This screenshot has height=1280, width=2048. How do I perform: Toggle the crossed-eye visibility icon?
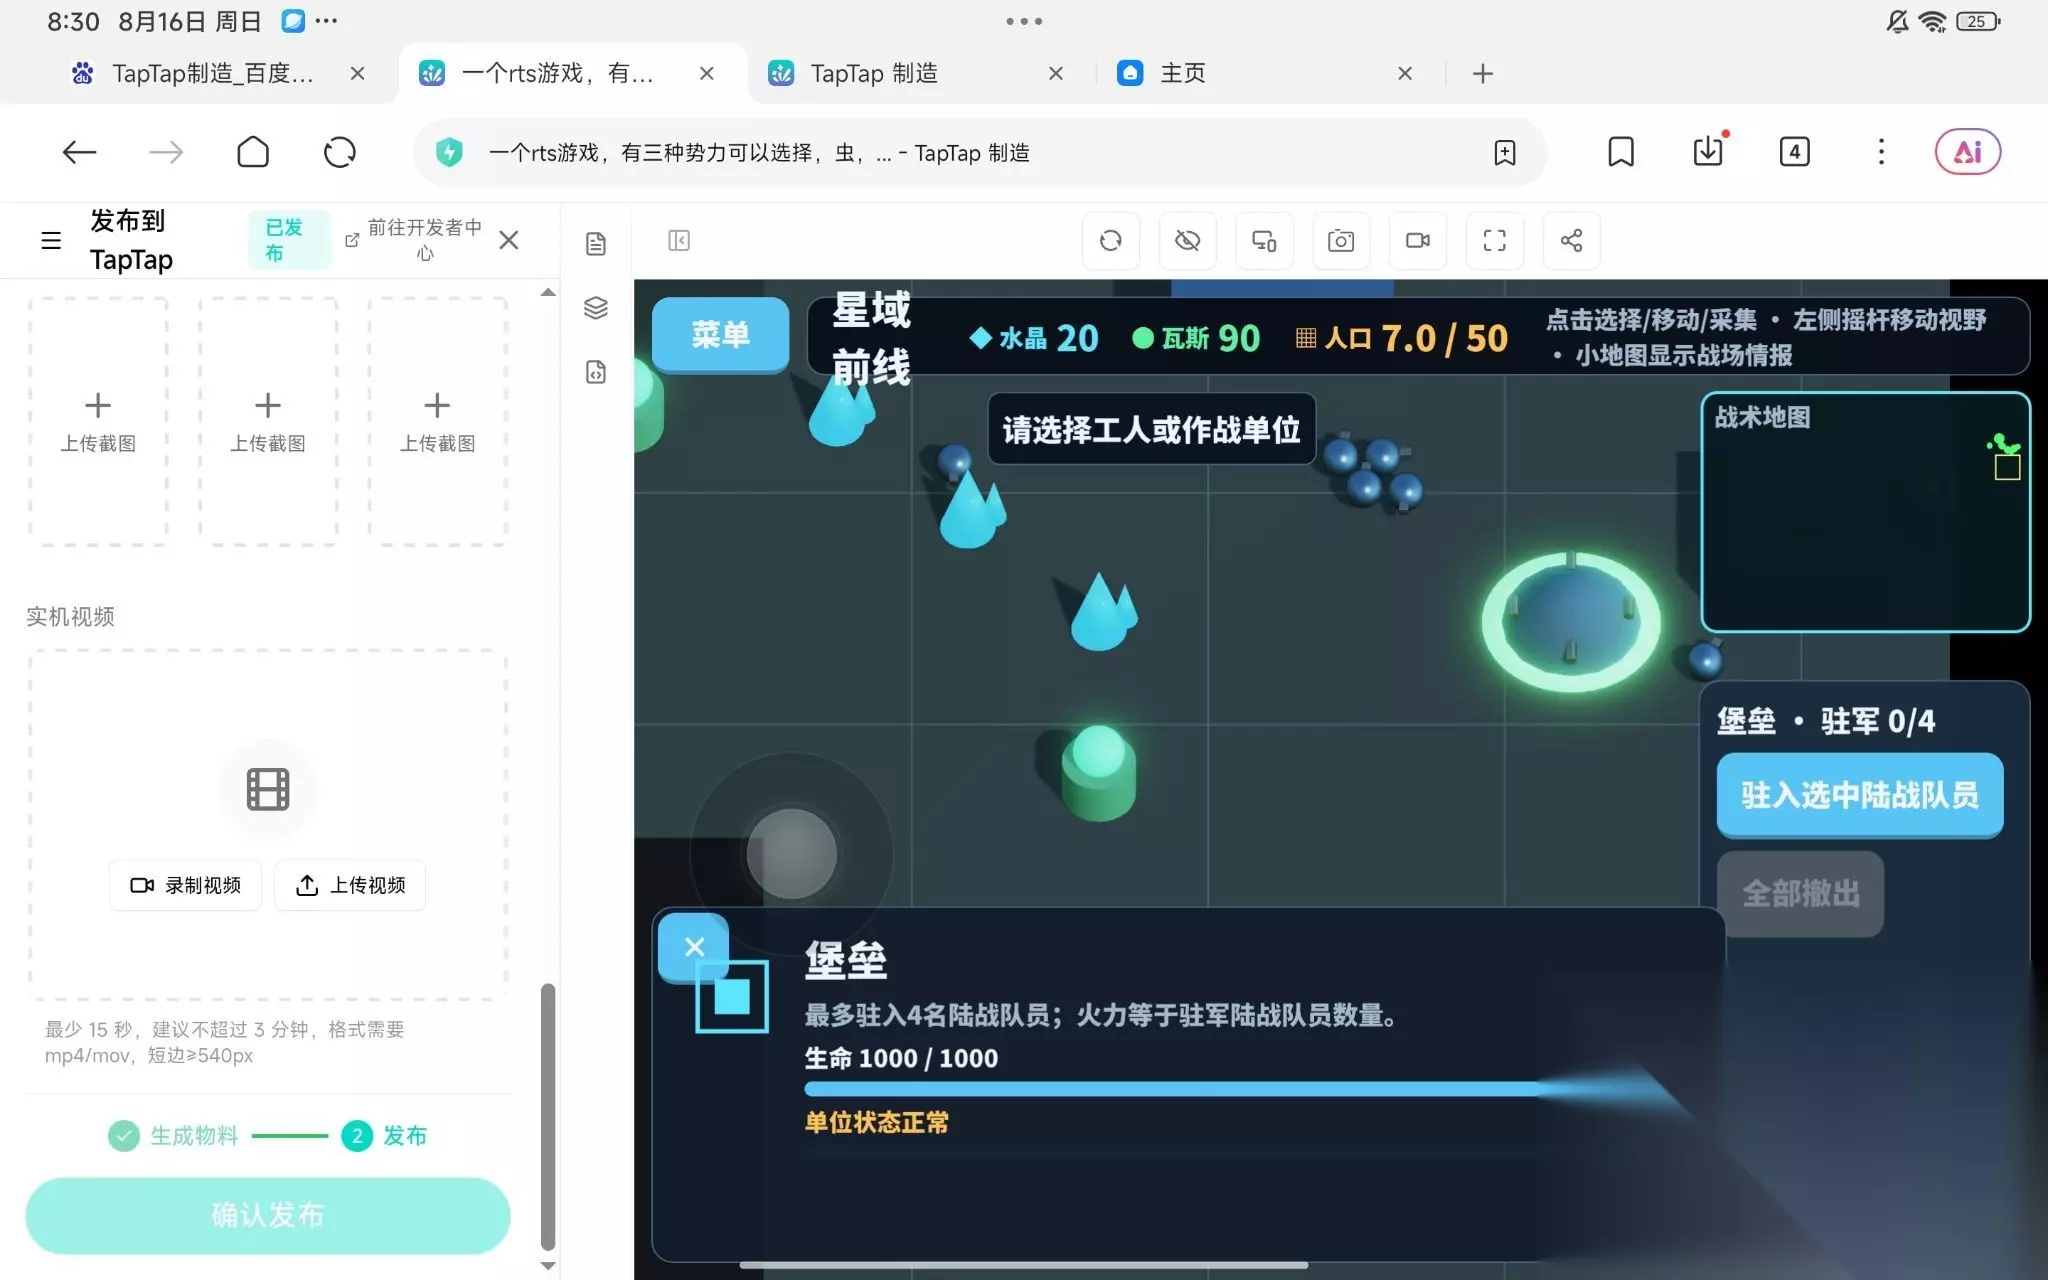coord(1187,241)
